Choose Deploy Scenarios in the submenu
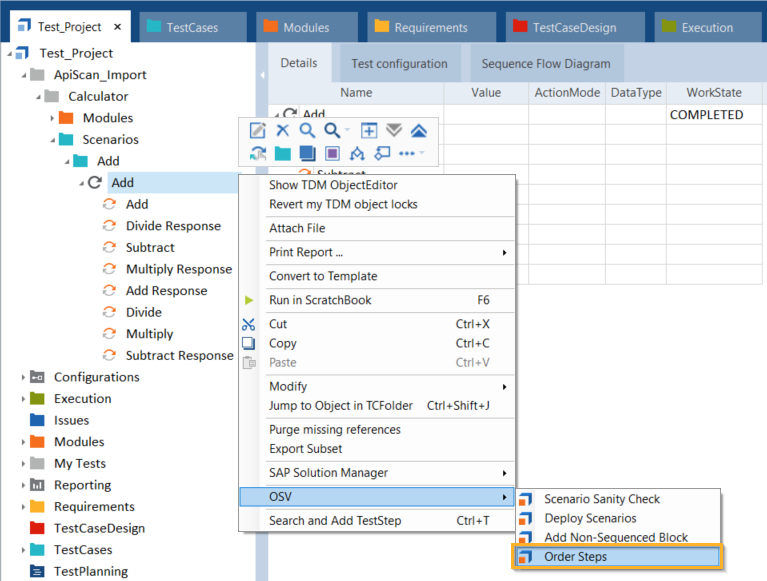Image resolution: width=767 pixels, height=581 pixels. pos(589,518)
